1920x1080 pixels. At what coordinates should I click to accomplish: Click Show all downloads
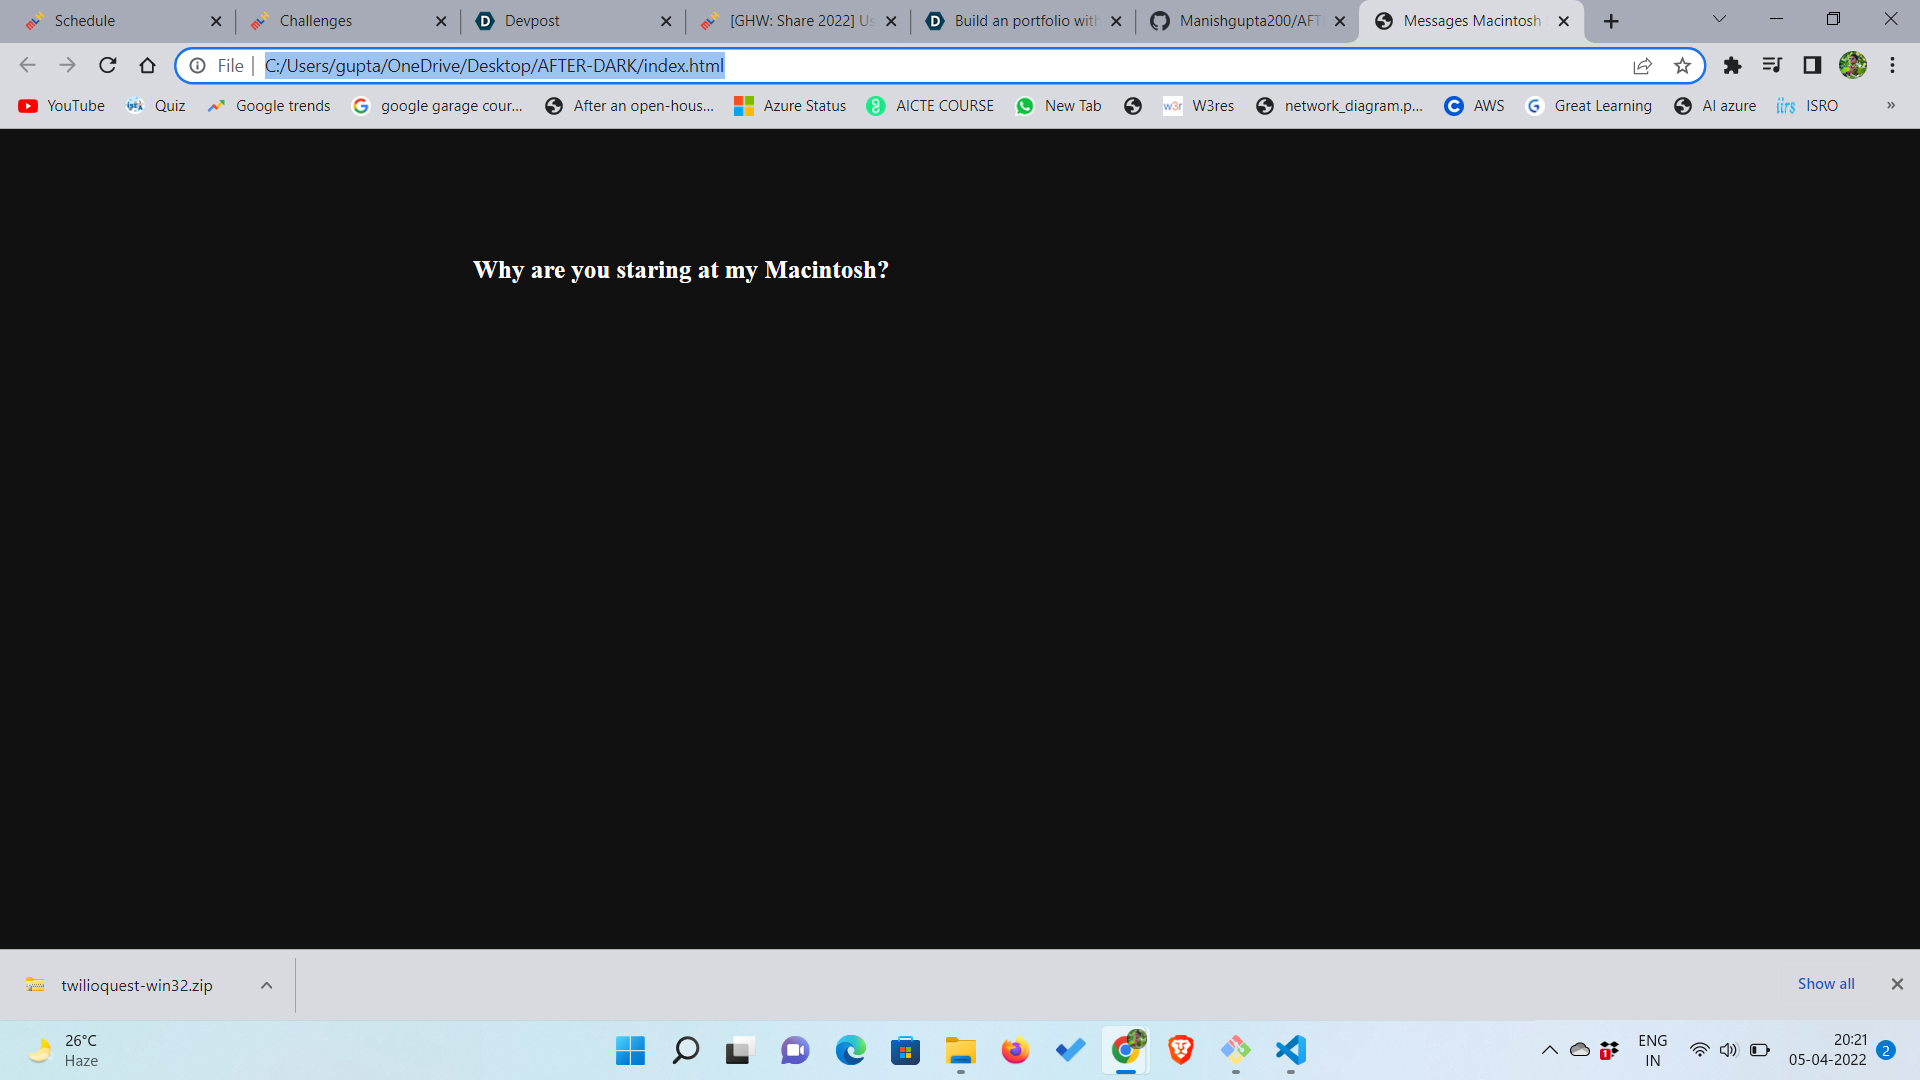point(1825,984)
